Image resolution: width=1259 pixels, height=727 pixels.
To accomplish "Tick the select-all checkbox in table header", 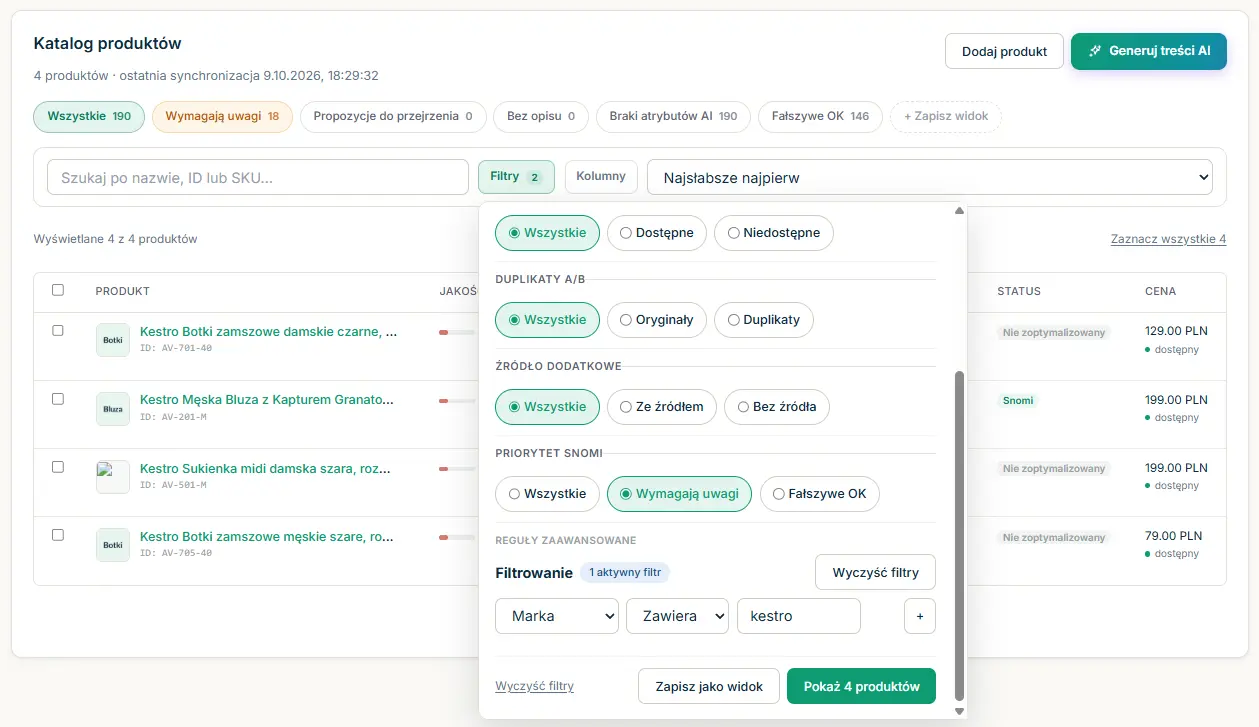I will (x=58, y=290).
